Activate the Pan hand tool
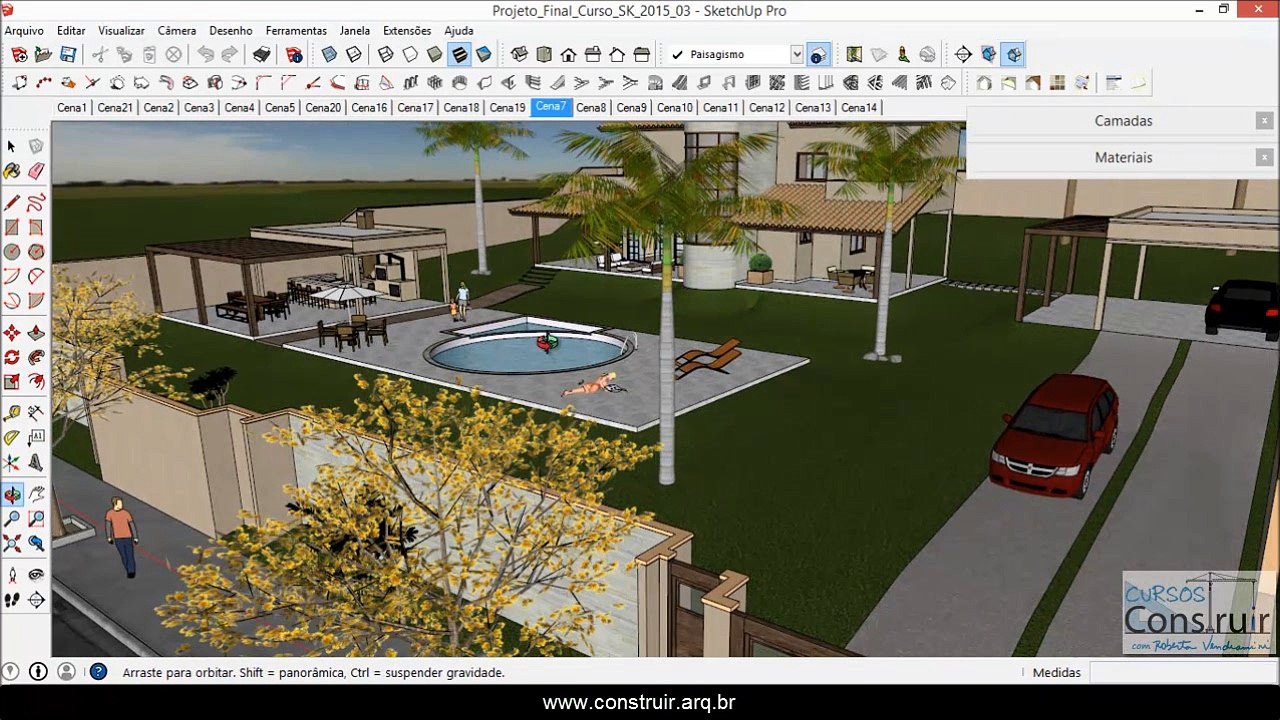The width and height of the screenshot is (1280, 720). 36,494
